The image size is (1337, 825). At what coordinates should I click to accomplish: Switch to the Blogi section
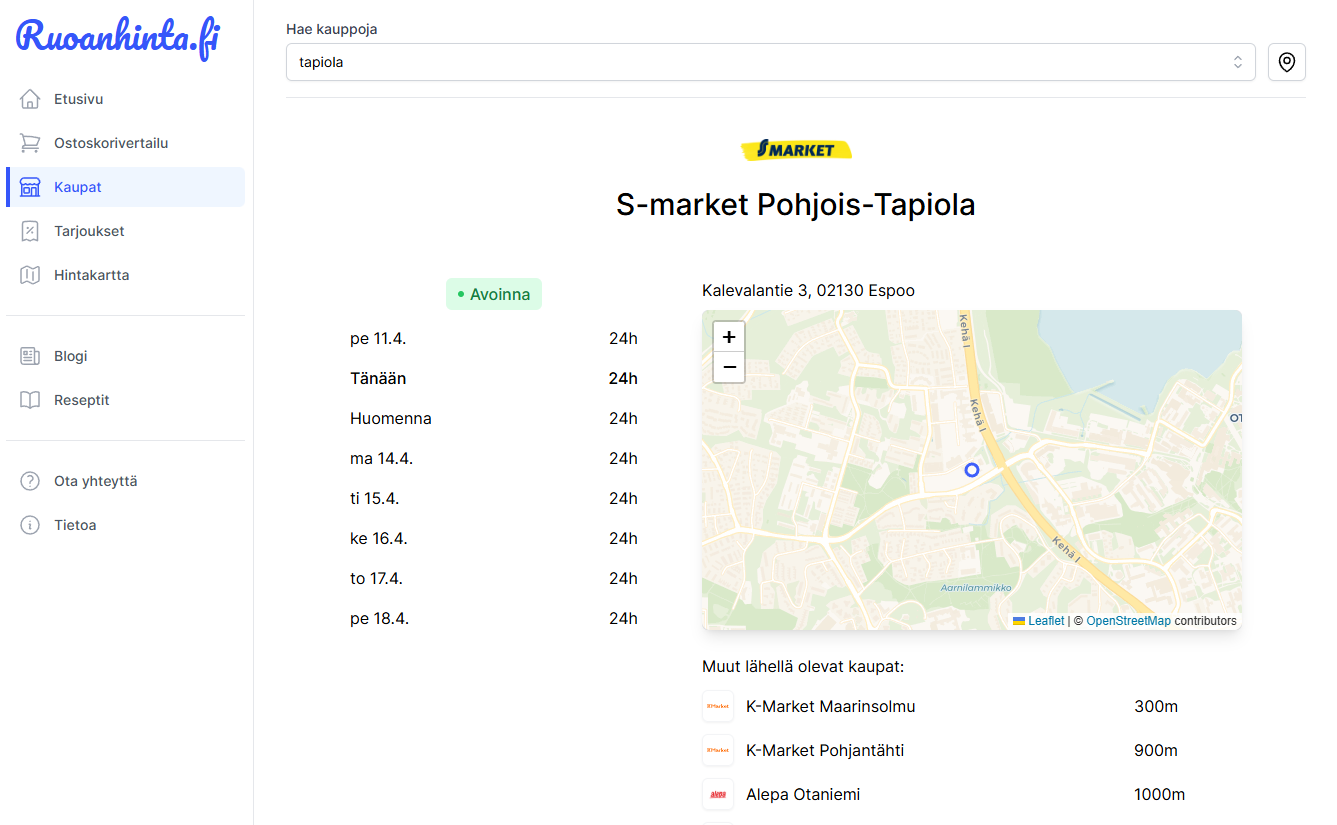tap(71, 355)
